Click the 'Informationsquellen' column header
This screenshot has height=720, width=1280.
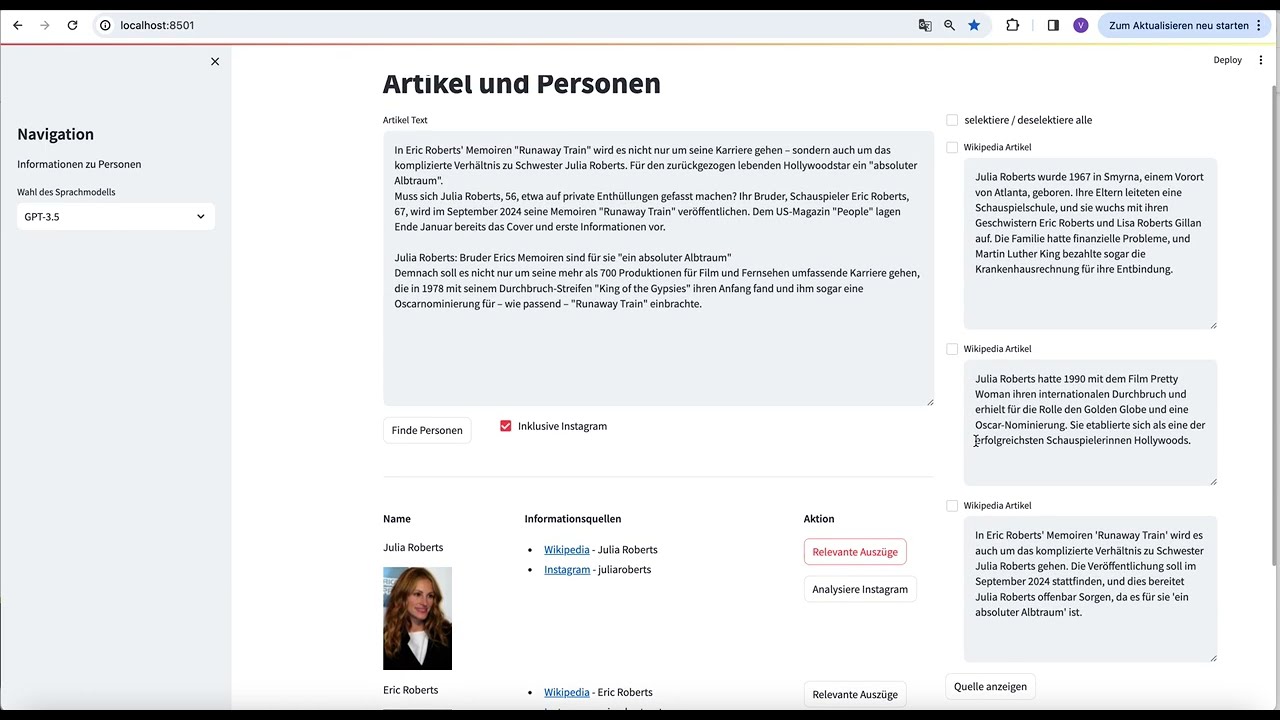(572, 519)
